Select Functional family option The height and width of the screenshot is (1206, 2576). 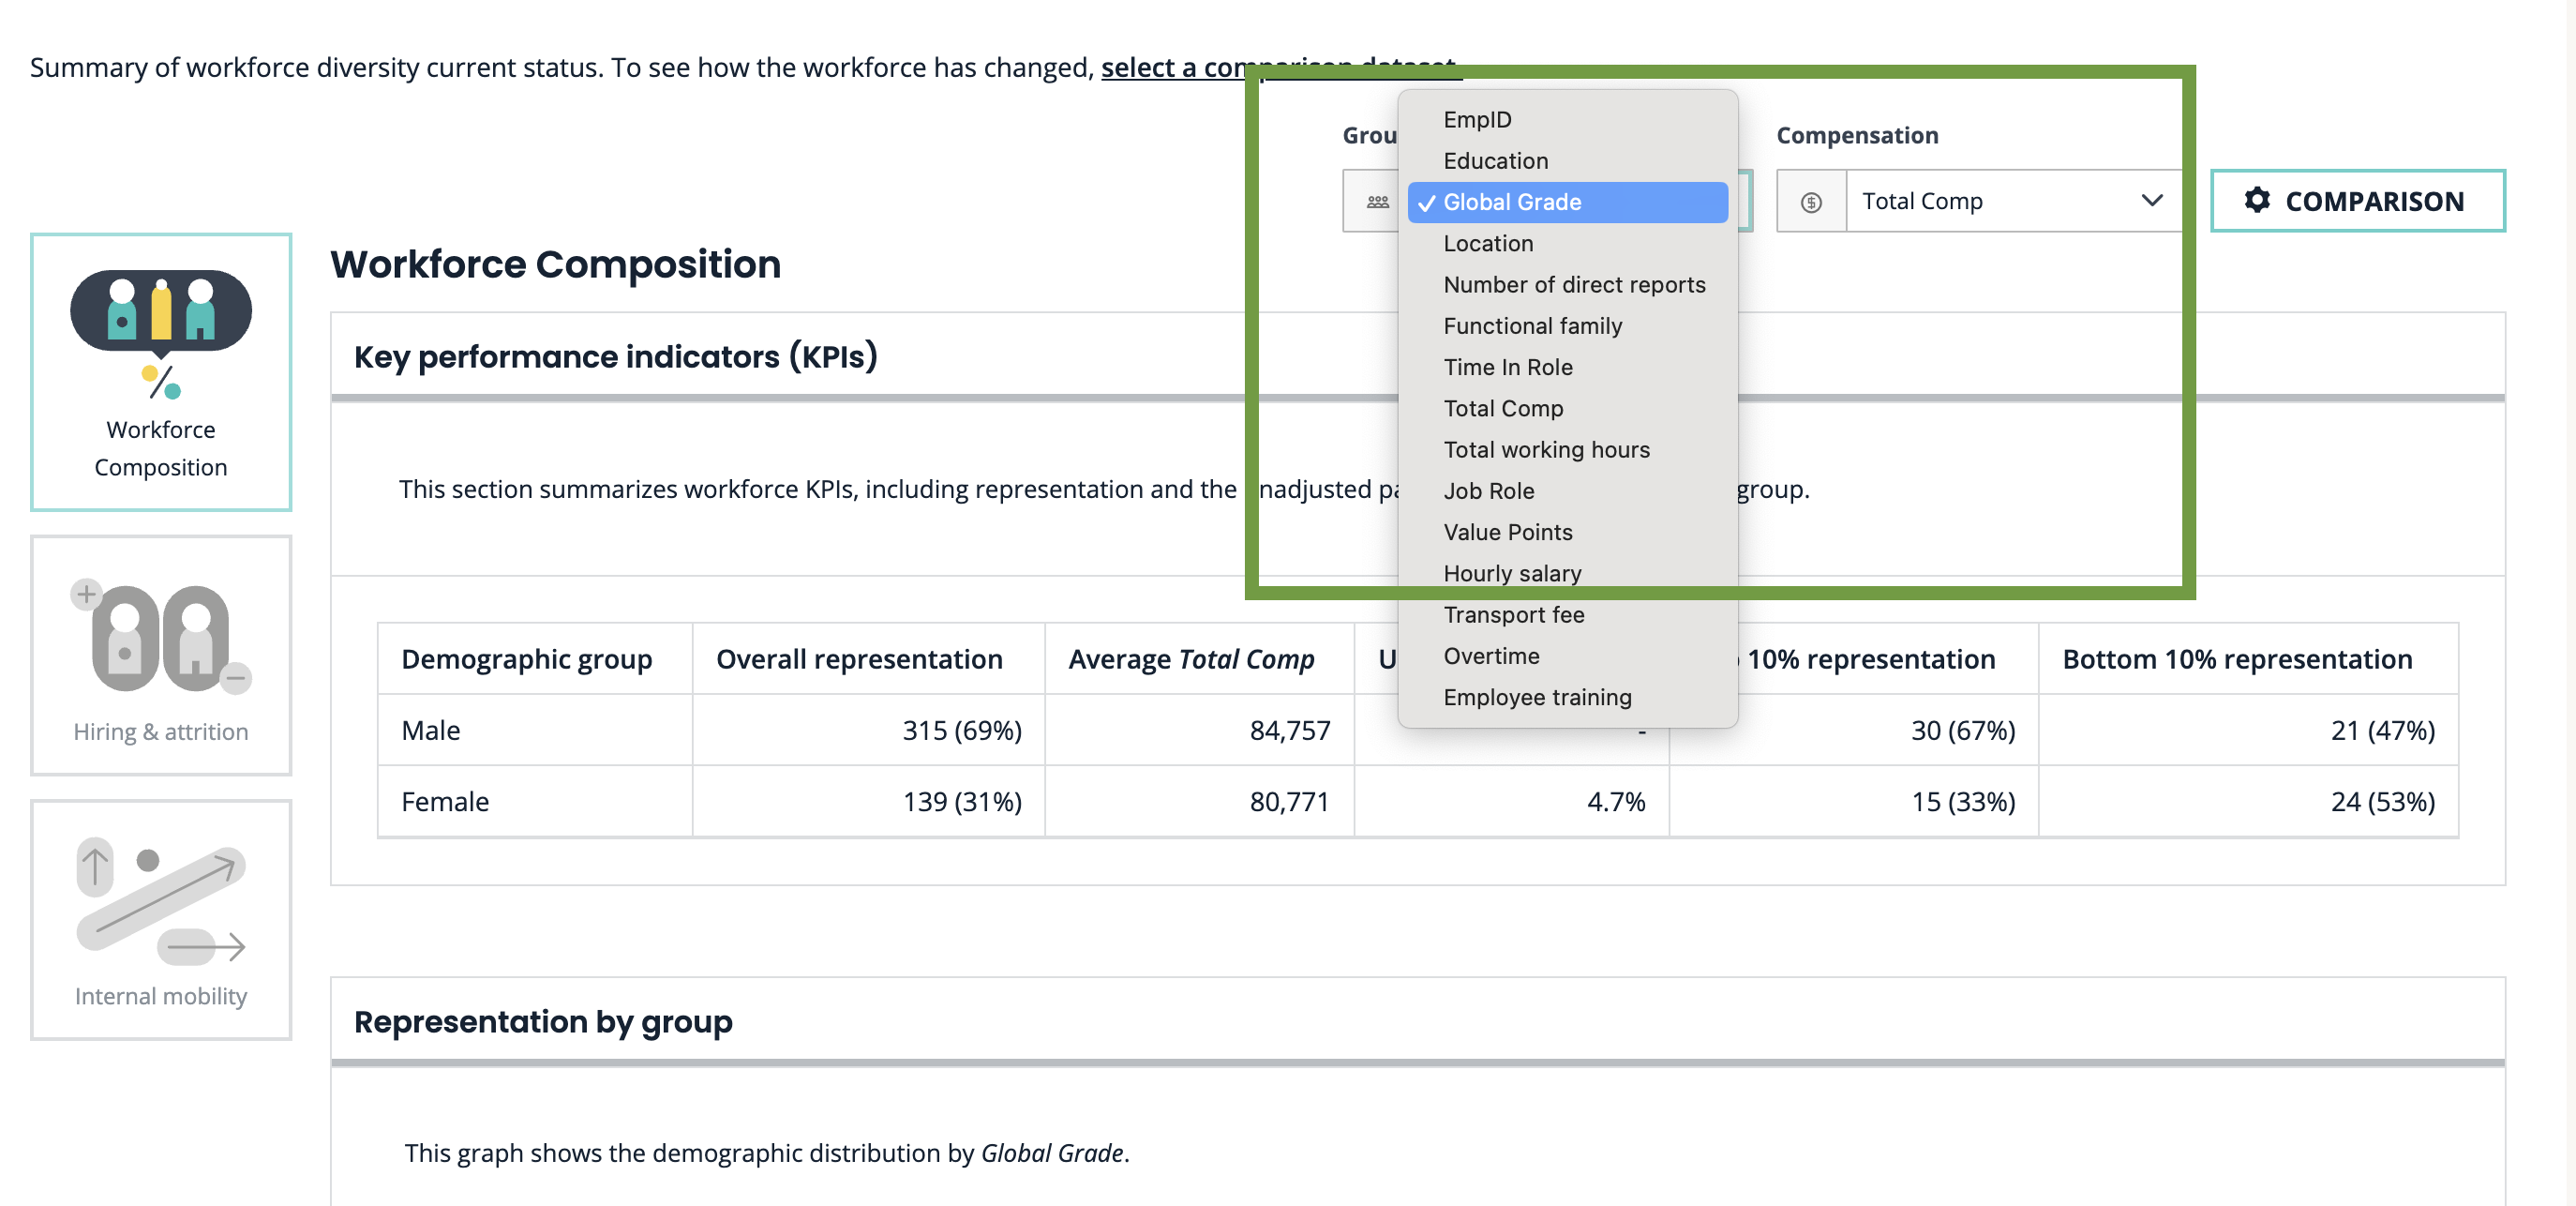(1531, 326)
